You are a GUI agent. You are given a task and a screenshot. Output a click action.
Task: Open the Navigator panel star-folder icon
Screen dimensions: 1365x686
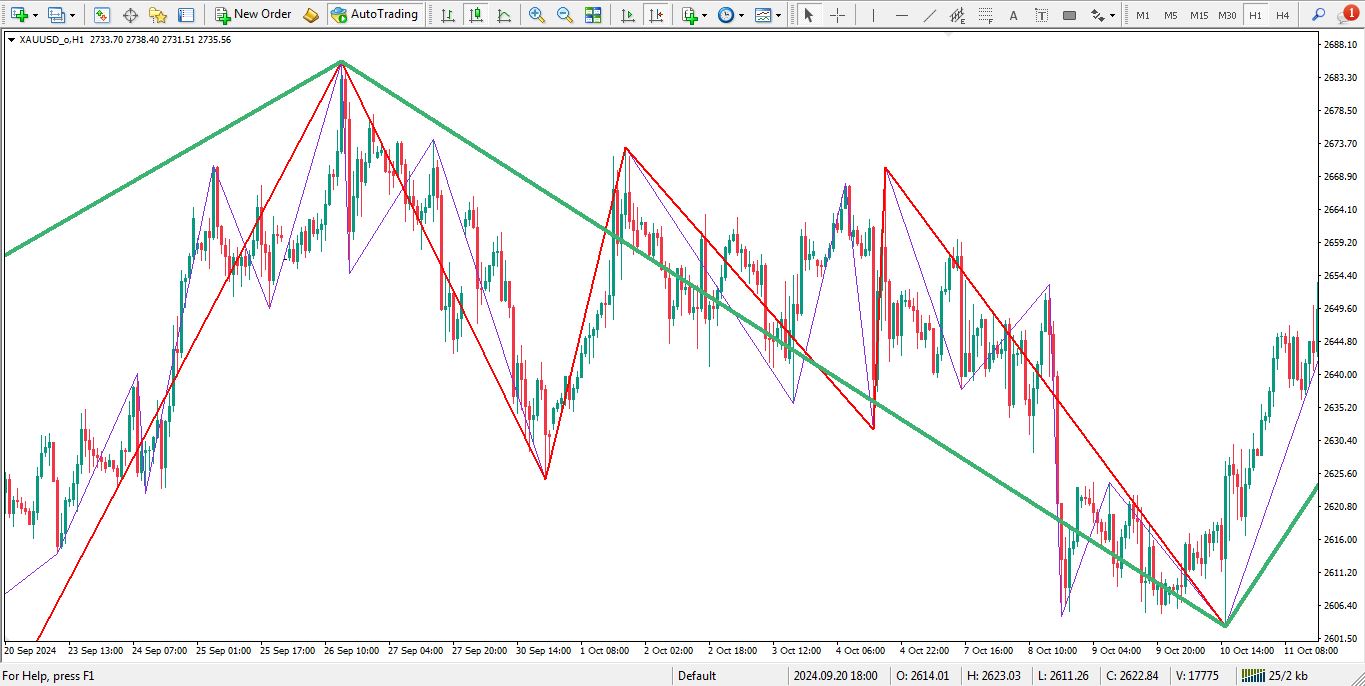coord(158,15)
